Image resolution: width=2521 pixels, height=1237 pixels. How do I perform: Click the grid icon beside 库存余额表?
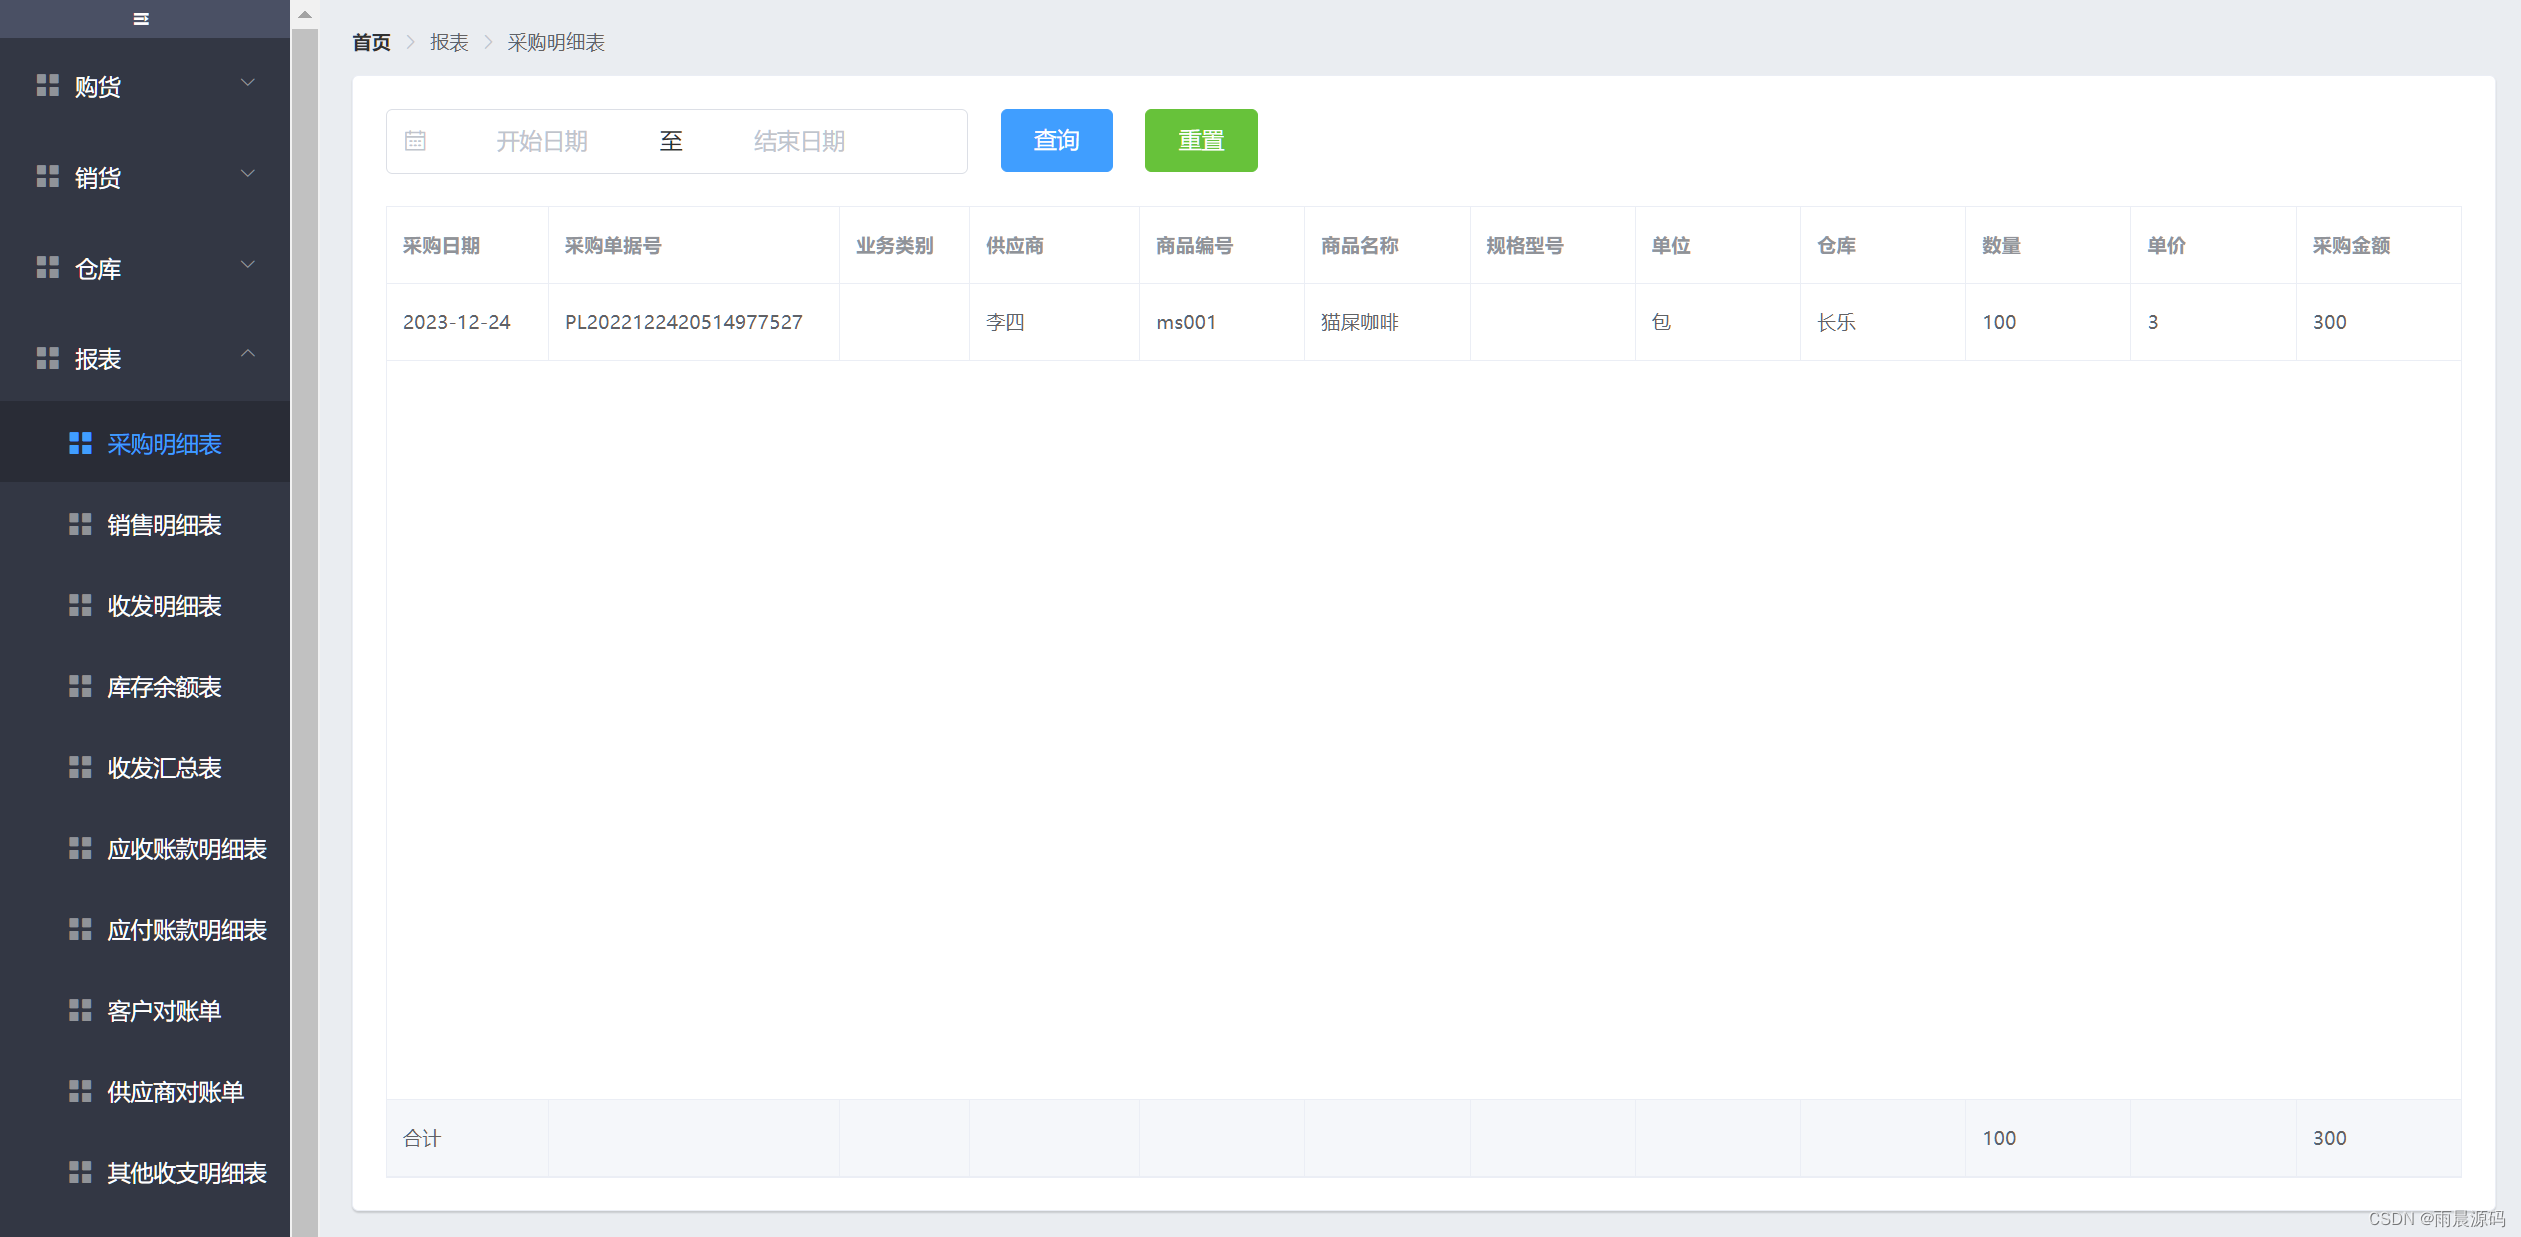coord(80,686)
